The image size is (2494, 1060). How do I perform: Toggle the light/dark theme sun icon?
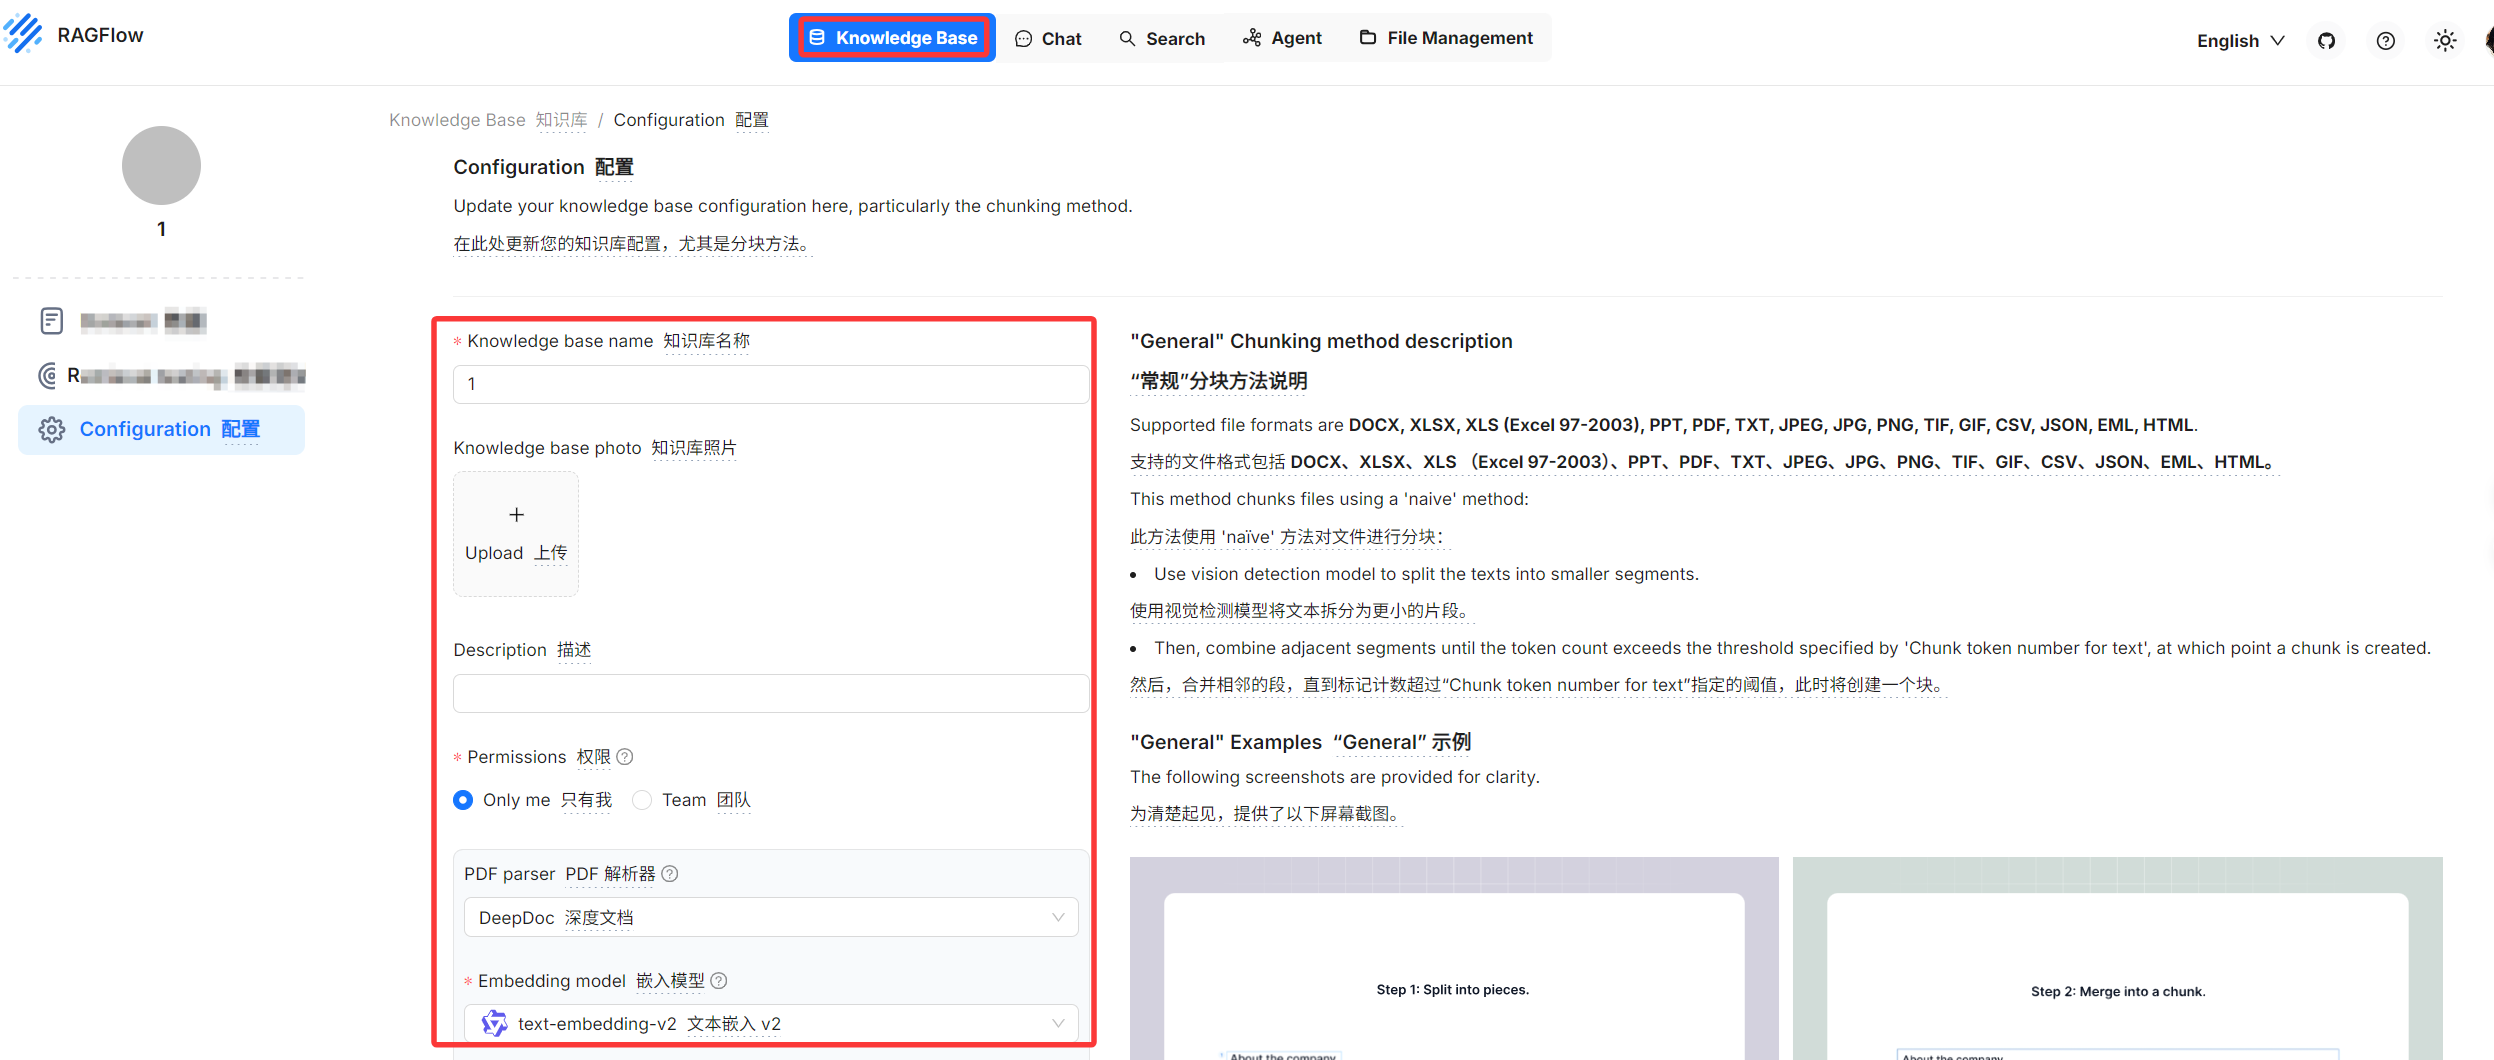2444,41
